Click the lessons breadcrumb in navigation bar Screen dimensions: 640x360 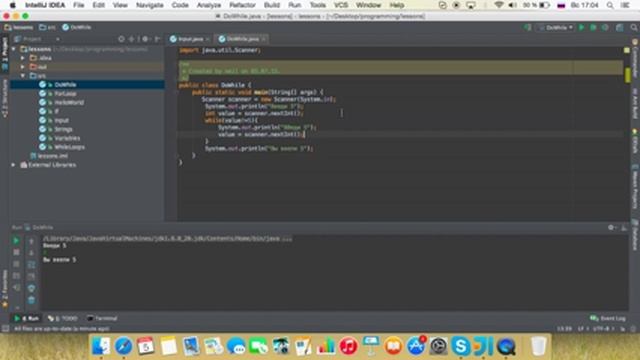(x=19, y=27)
